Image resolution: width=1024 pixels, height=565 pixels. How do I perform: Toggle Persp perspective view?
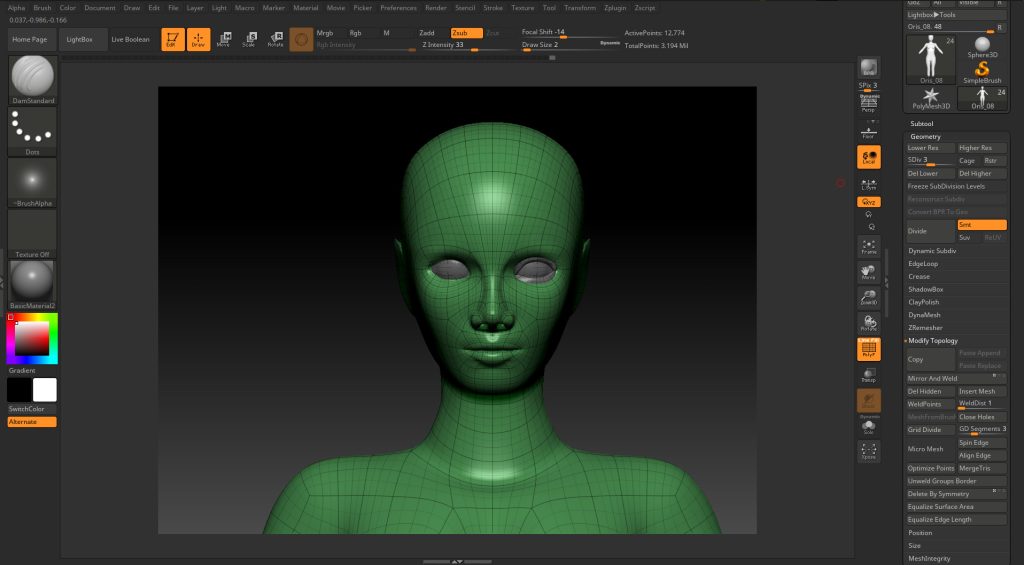(869, 102)
